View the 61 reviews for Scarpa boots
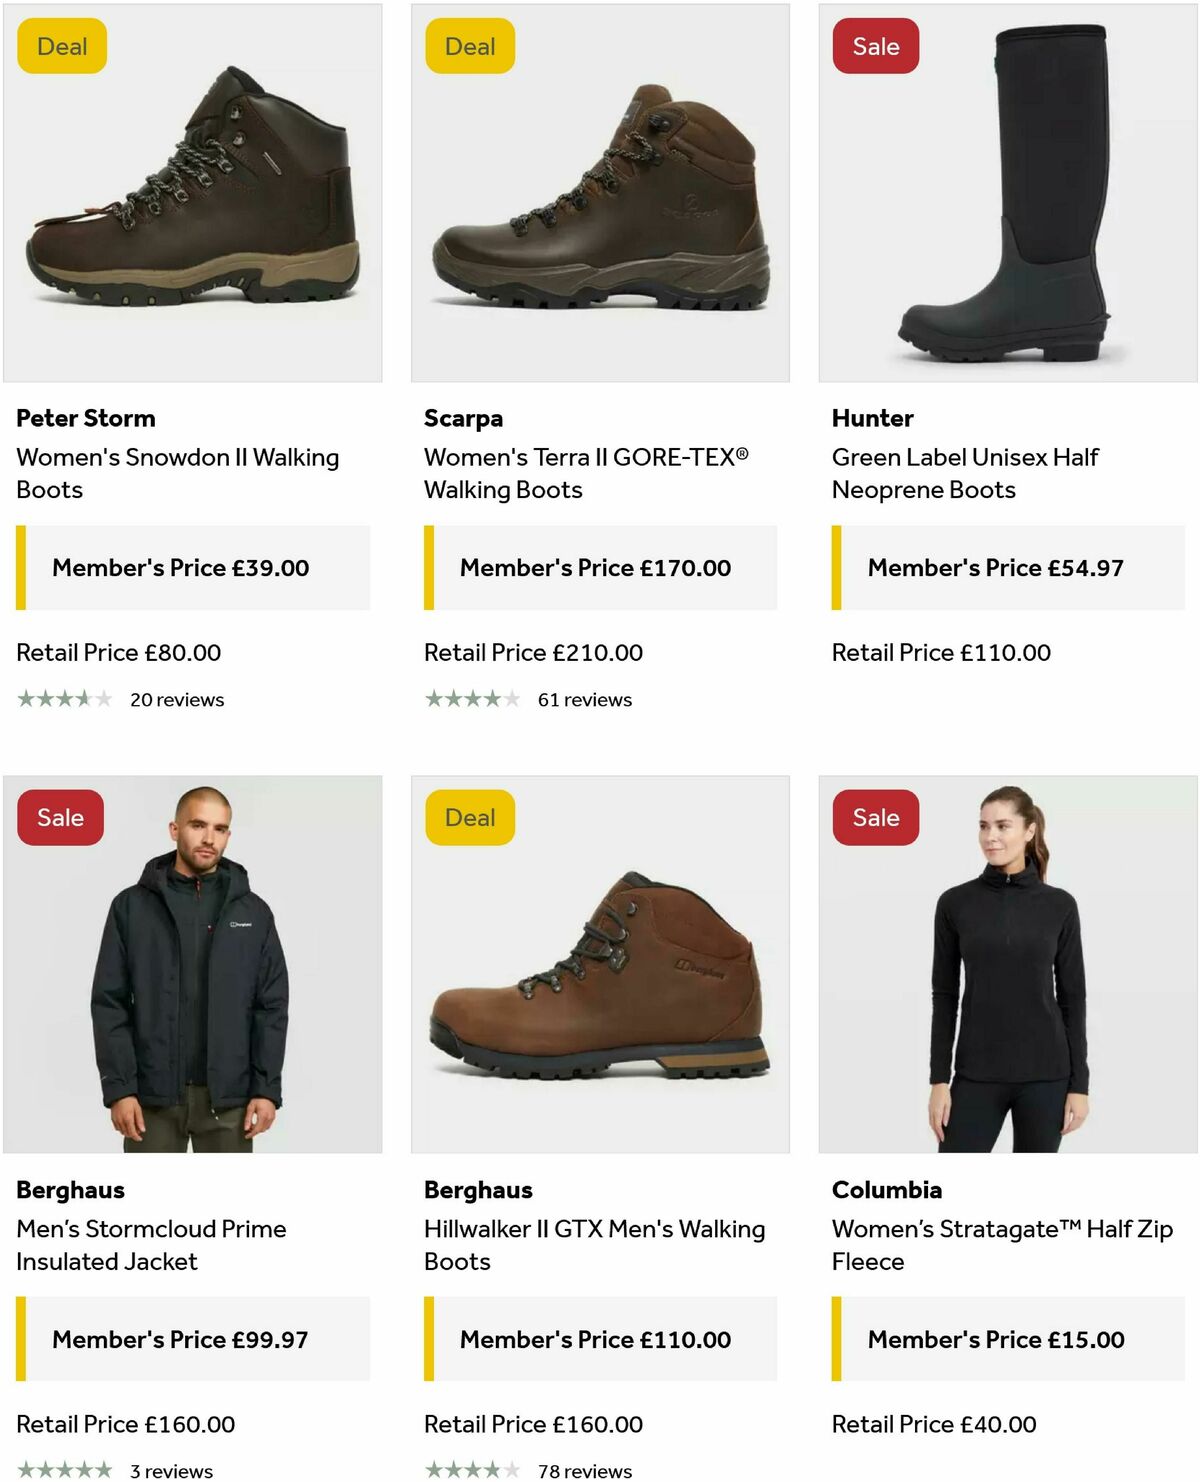The height and width of the screenshot is (1482, 1200). click(x=585, y=700)
